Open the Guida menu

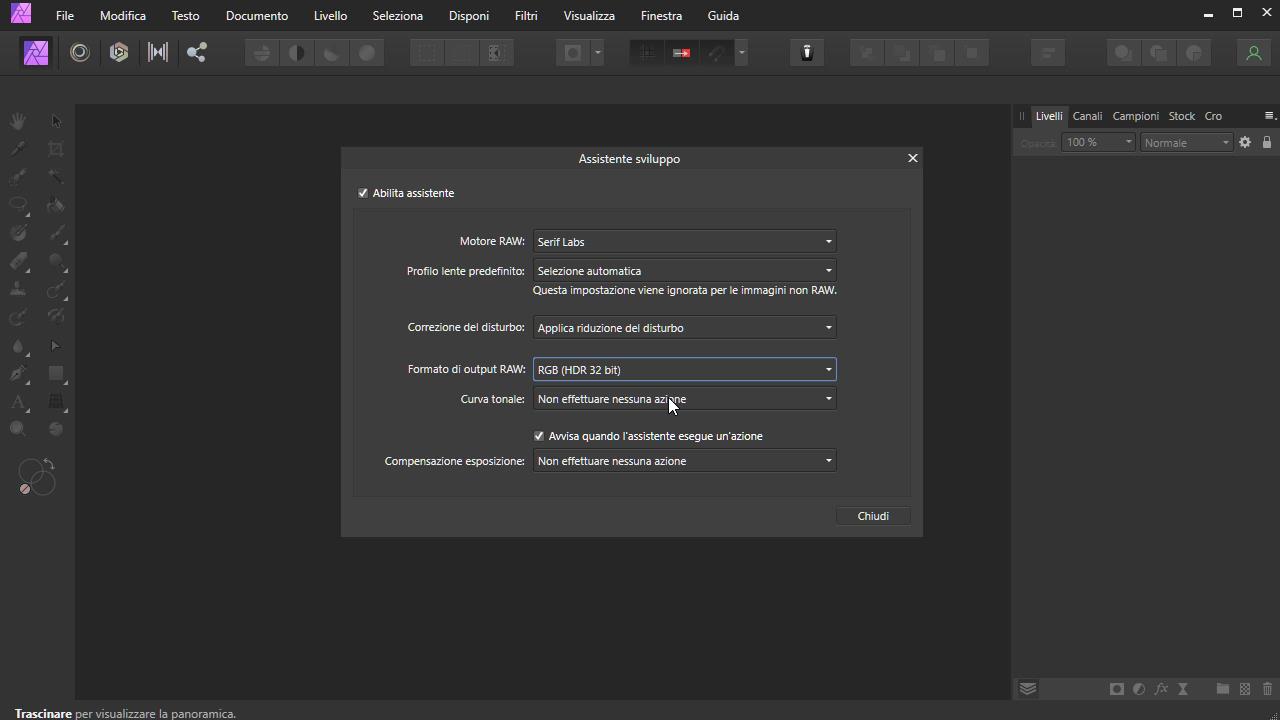click(x=723, y=16)
